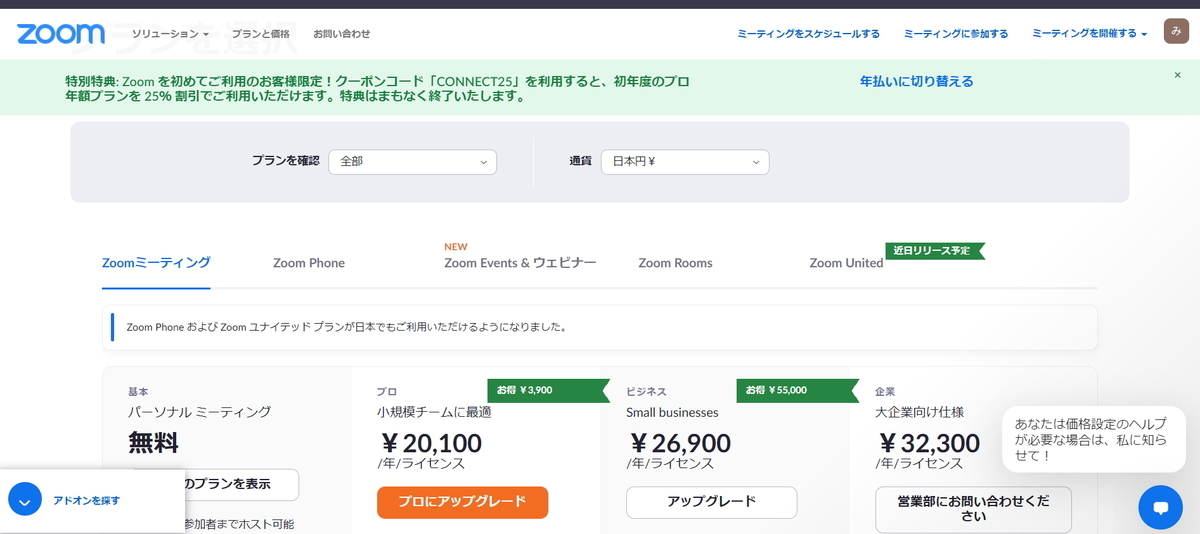Click アドオンを探す link
The height and width of the screenshot is (534, 1200).
pos(86,500)
